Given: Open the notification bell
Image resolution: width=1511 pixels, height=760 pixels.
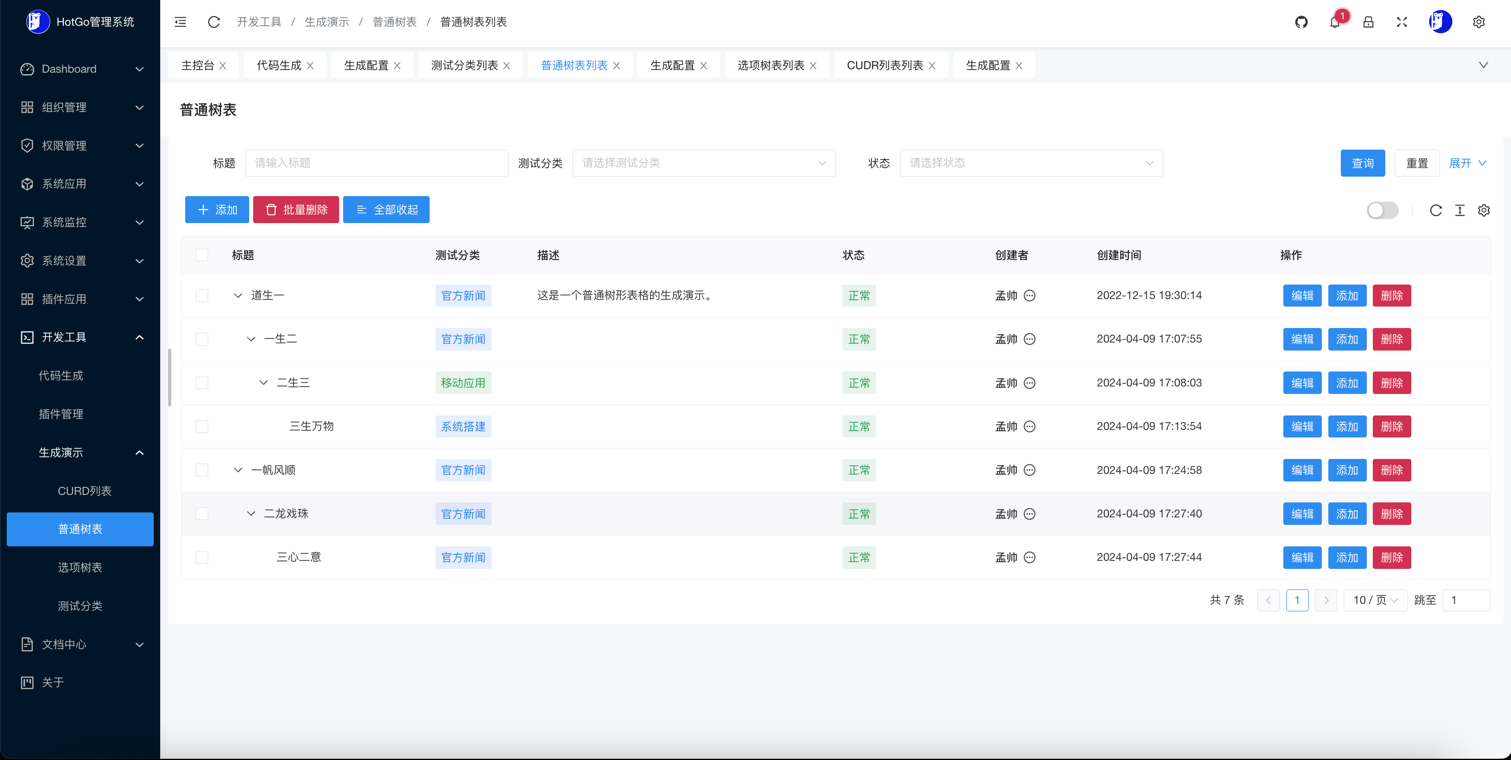Looking at the screenshot, I should coord(1335,22).
